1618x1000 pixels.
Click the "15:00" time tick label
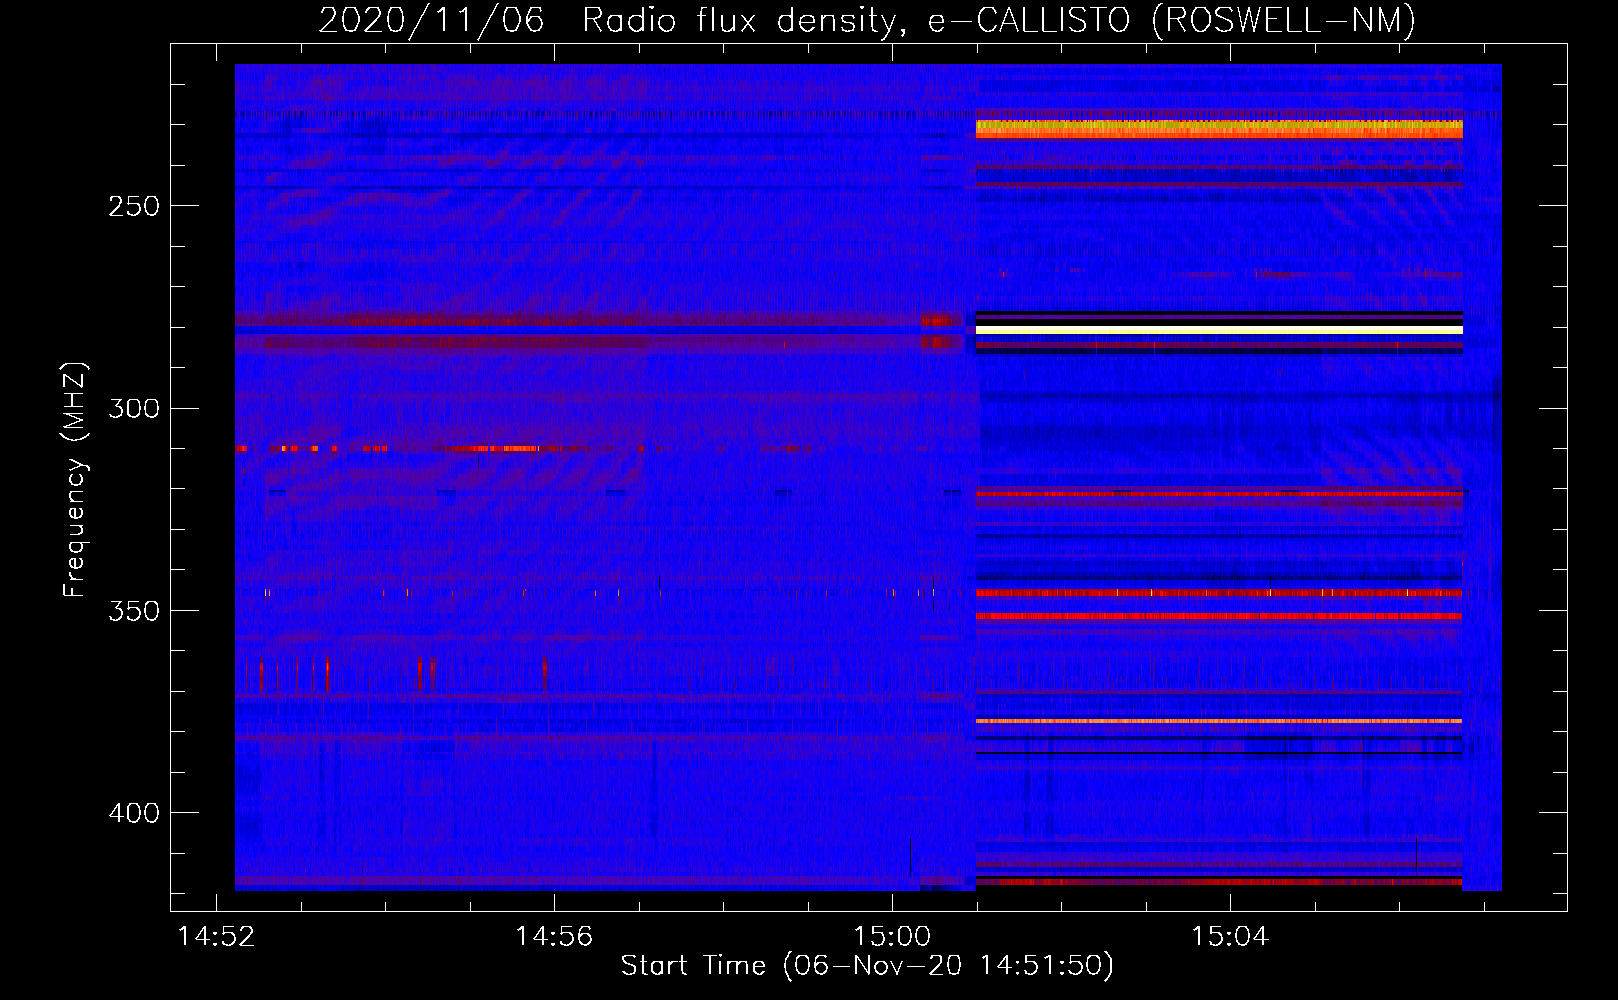point(892,937)
